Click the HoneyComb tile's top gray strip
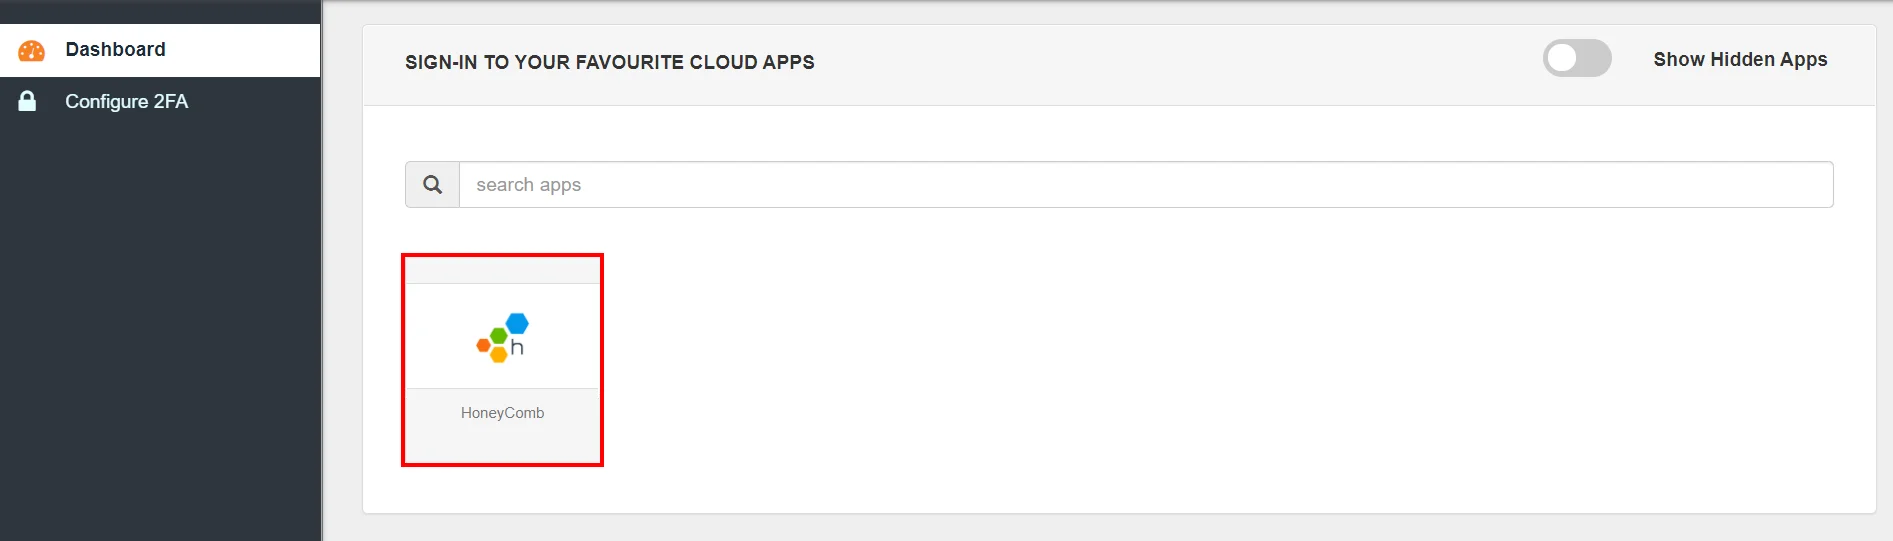This screenshot has height=541, width=1893. pos(502,272)
